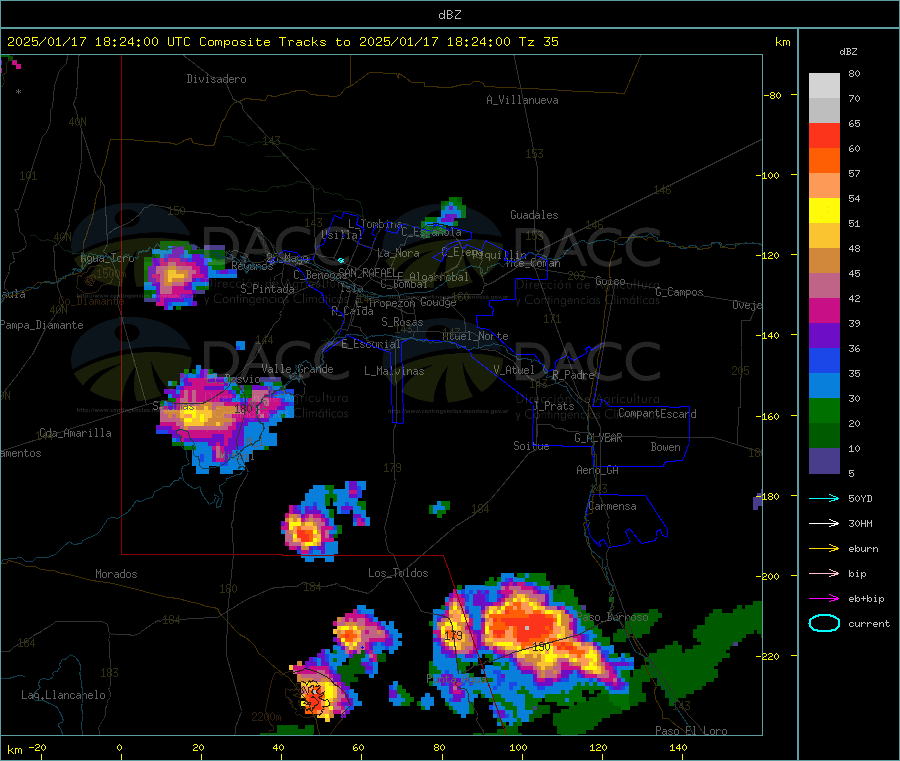This screenshot has height=761, width=900.
Task: Click the Atuel_Norte map label
Action: [x=475, y=336]
